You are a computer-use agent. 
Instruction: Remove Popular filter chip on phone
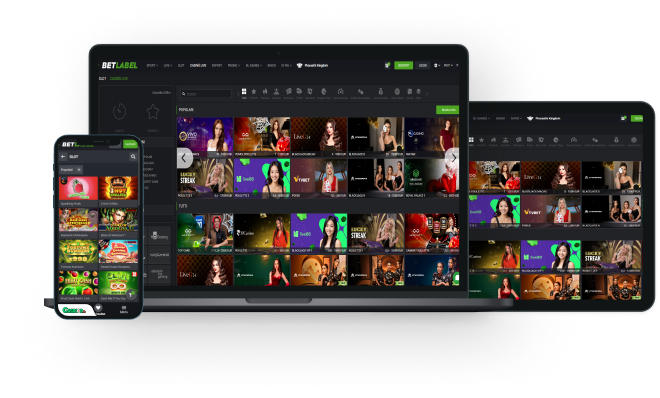[x=79, y=170]
